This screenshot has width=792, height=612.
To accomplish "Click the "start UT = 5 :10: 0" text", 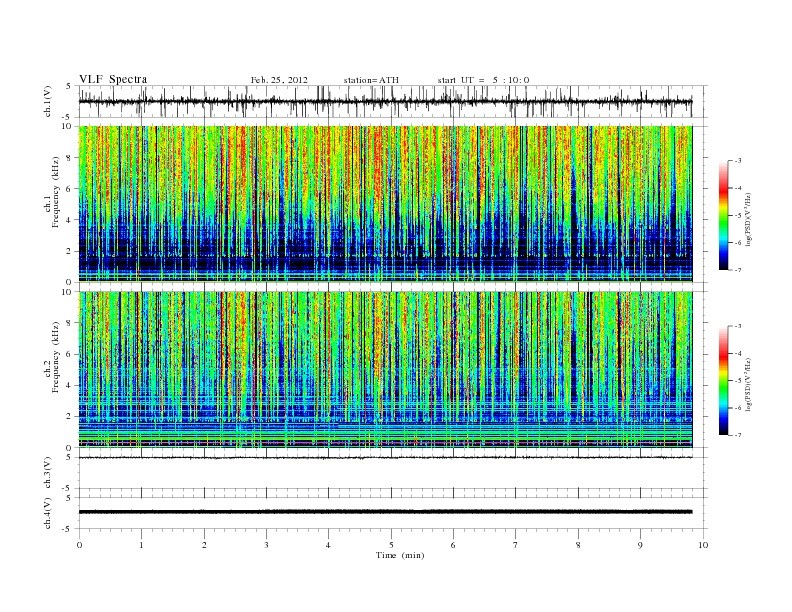I will 483,80.
